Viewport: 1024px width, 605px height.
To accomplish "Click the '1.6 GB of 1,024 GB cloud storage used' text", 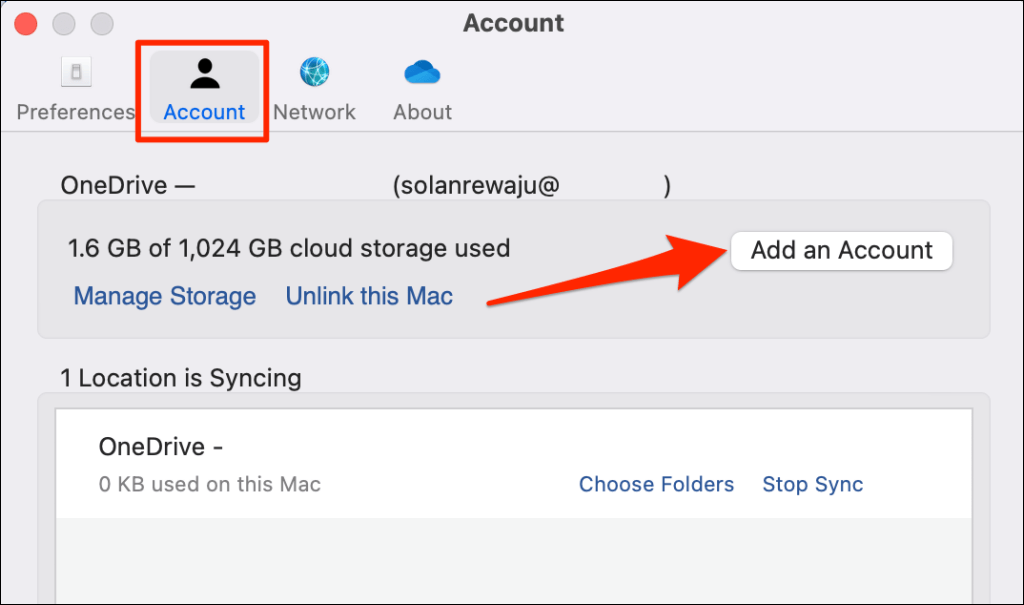I will click(289, 248).
